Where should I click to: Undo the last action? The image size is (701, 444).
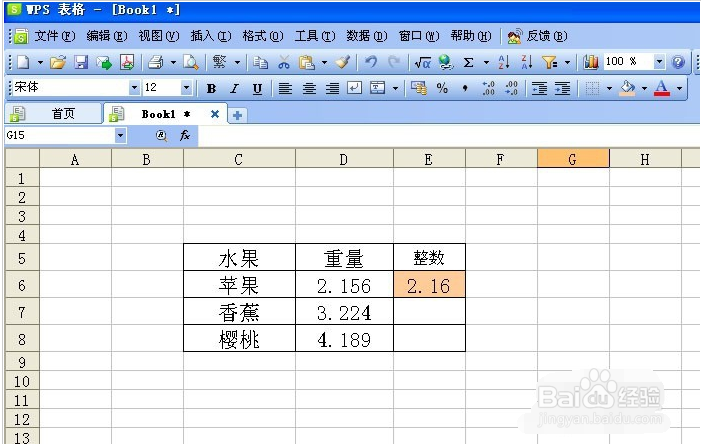[371, 62]
